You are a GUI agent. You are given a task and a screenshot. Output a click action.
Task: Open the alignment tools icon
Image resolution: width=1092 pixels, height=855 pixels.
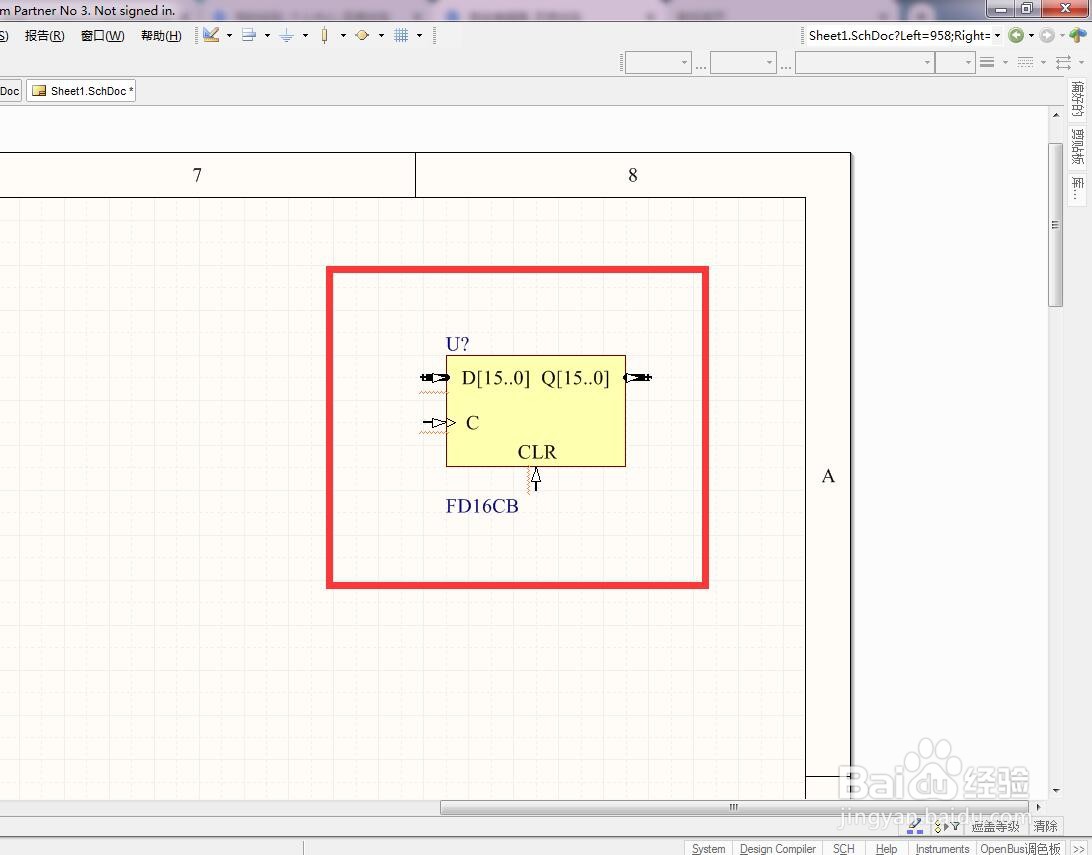click(x=249, y=35)
